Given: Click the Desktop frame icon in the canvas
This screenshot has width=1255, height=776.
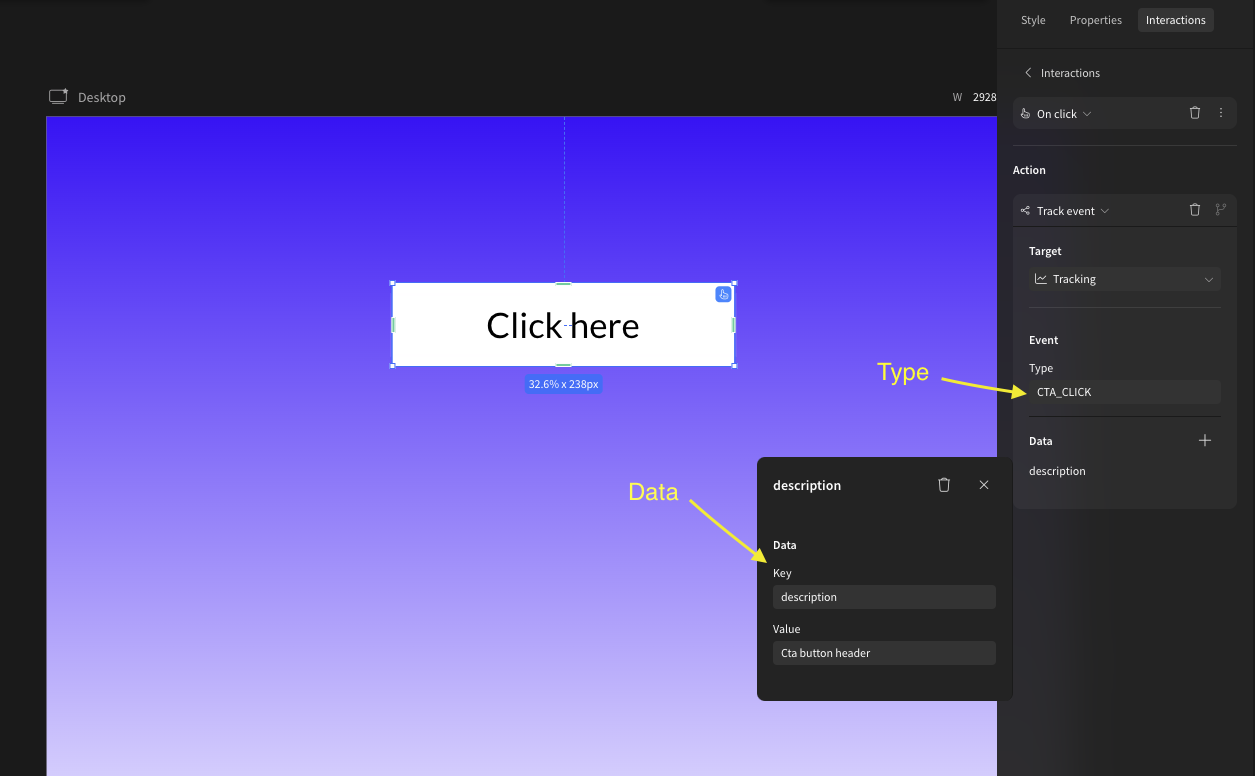Looking at the screenshot, I should point(58,96).
